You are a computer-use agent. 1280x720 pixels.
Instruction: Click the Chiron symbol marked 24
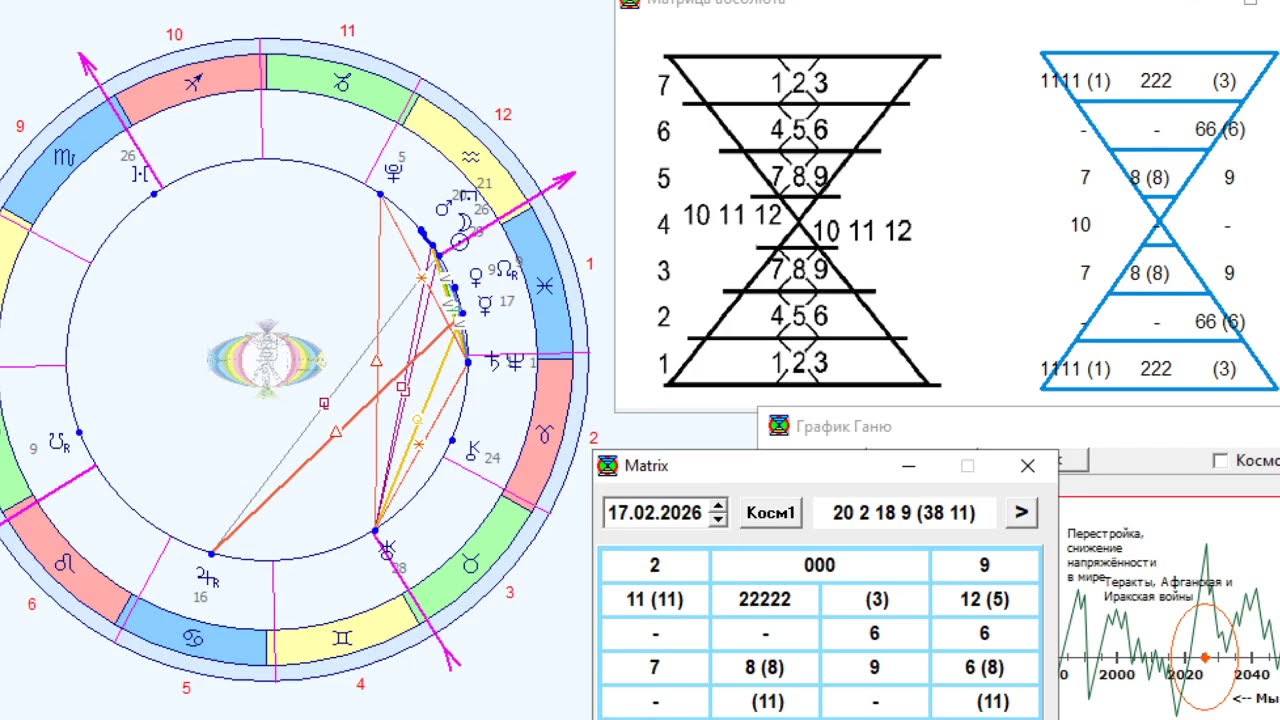pos(473,449)
